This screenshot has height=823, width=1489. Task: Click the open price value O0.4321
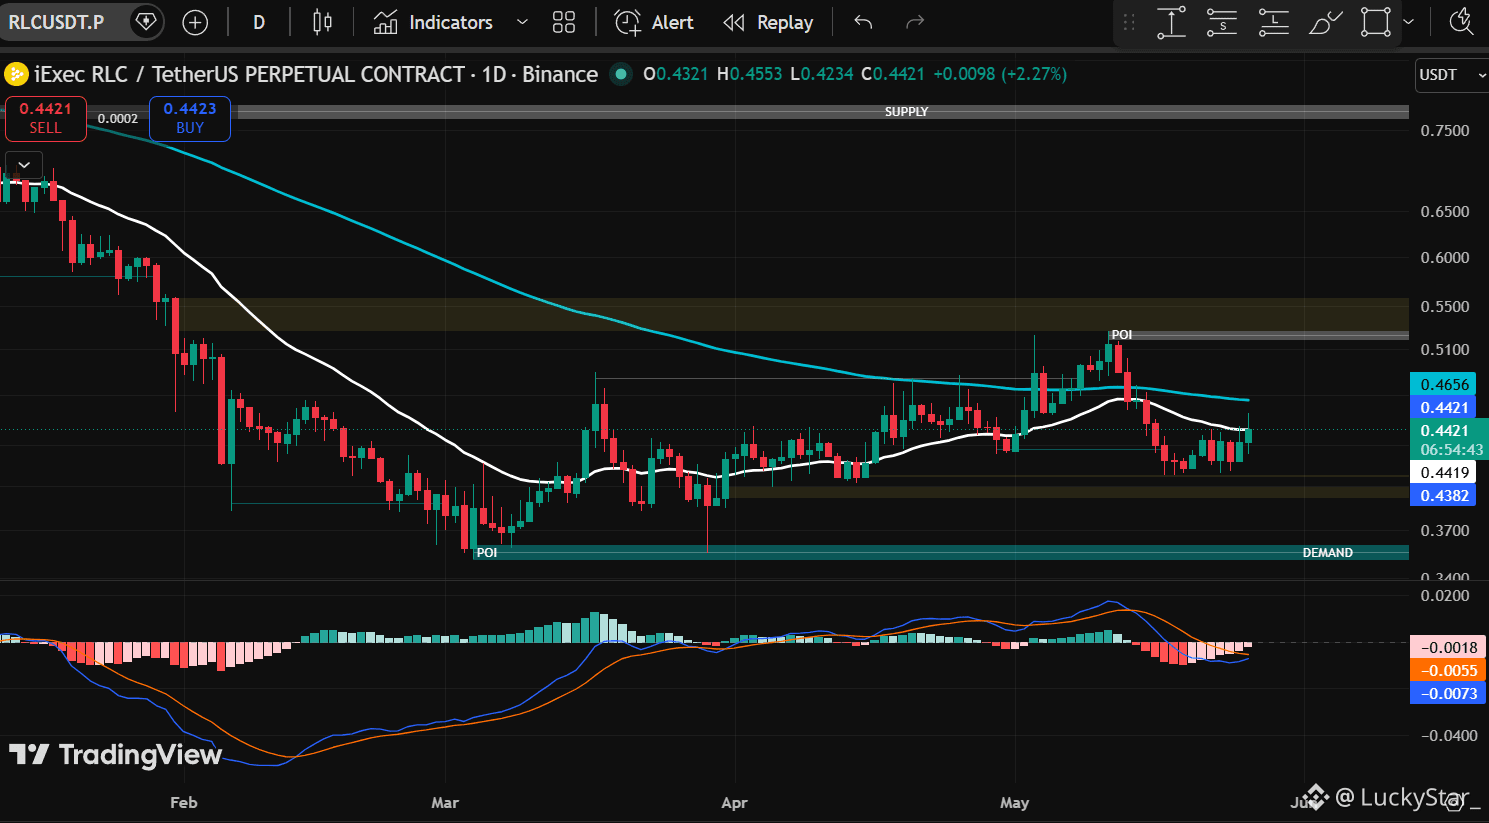pyautogui.click(x=676, y=74)
